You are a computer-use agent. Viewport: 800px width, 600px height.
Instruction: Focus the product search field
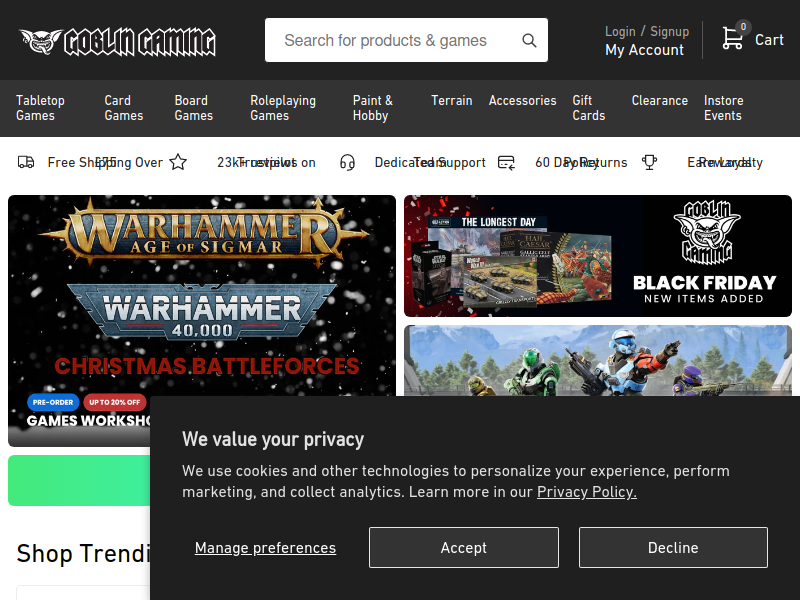point(406,40)
